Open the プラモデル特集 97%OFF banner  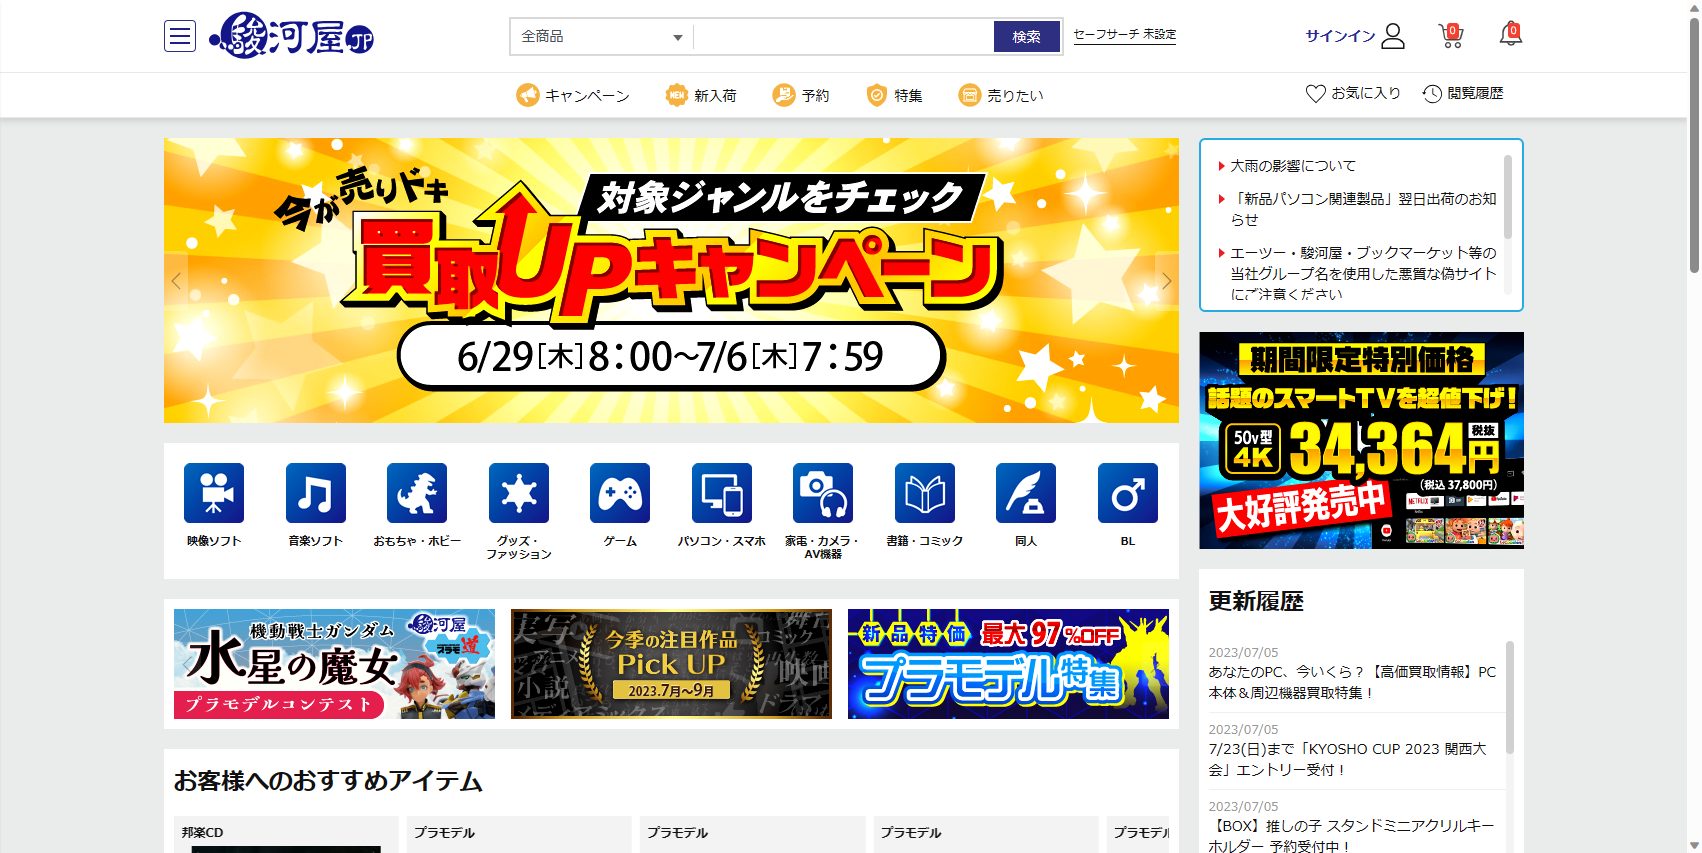pyautogui.click(x=1008, y=664)
